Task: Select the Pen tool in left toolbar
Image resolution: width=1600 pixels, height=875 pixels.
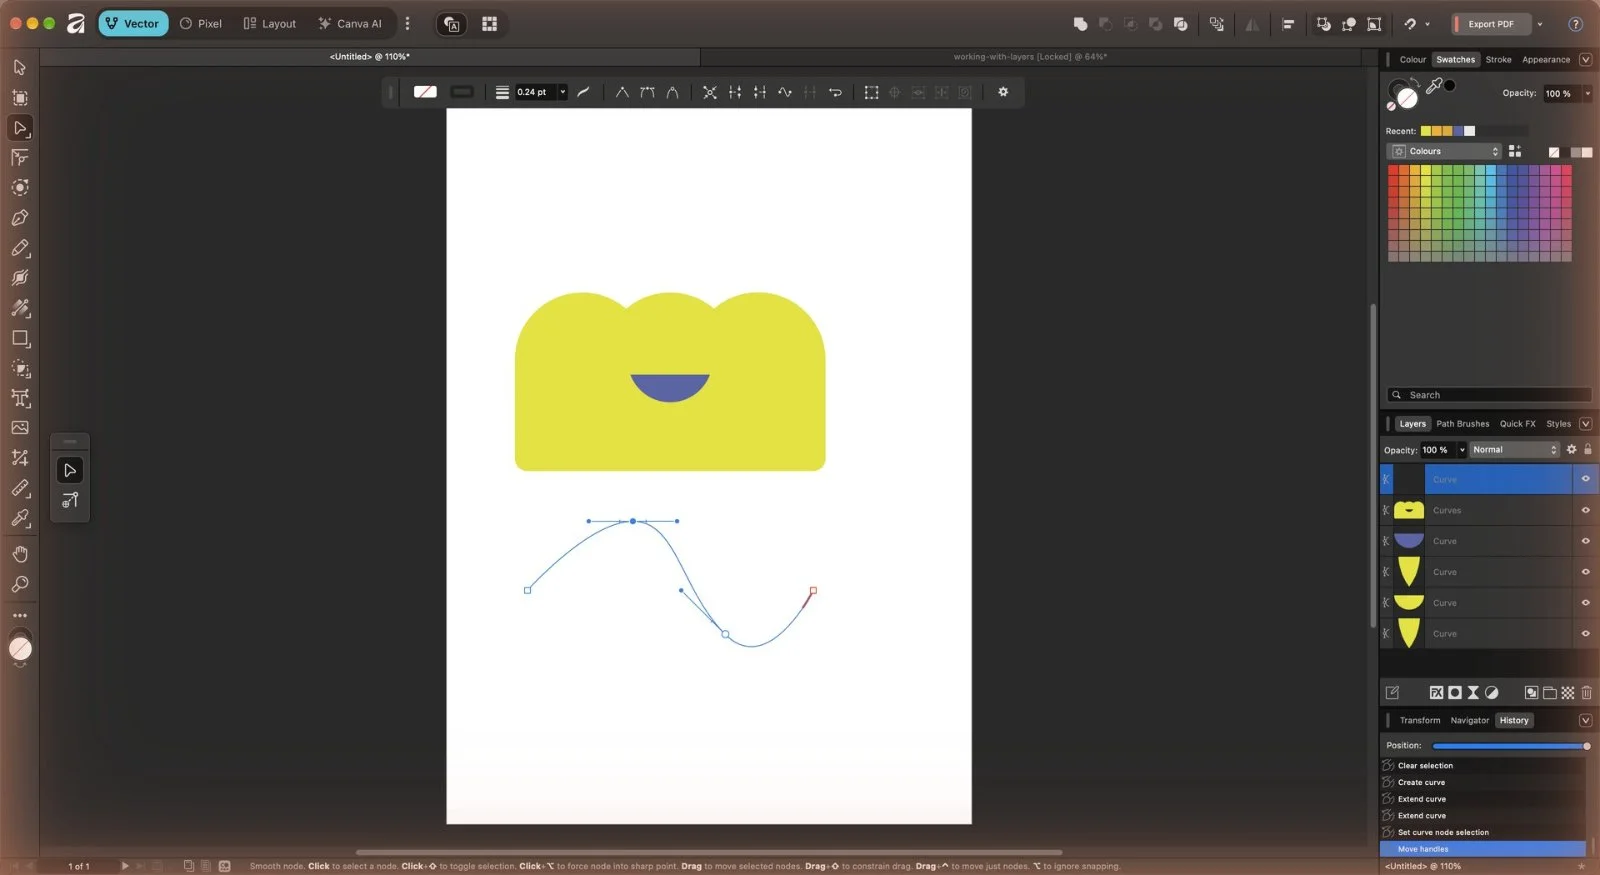Action: 20,218
